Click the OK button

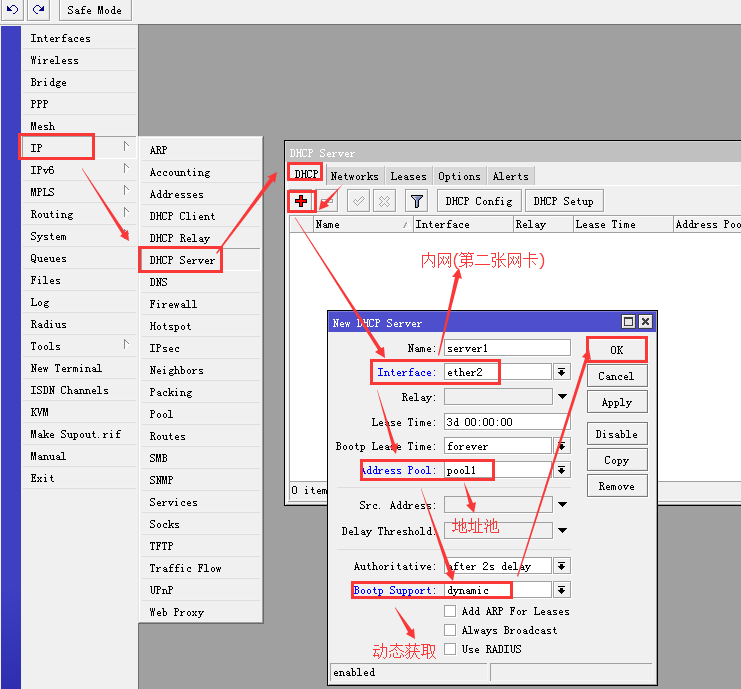point(617,350)
